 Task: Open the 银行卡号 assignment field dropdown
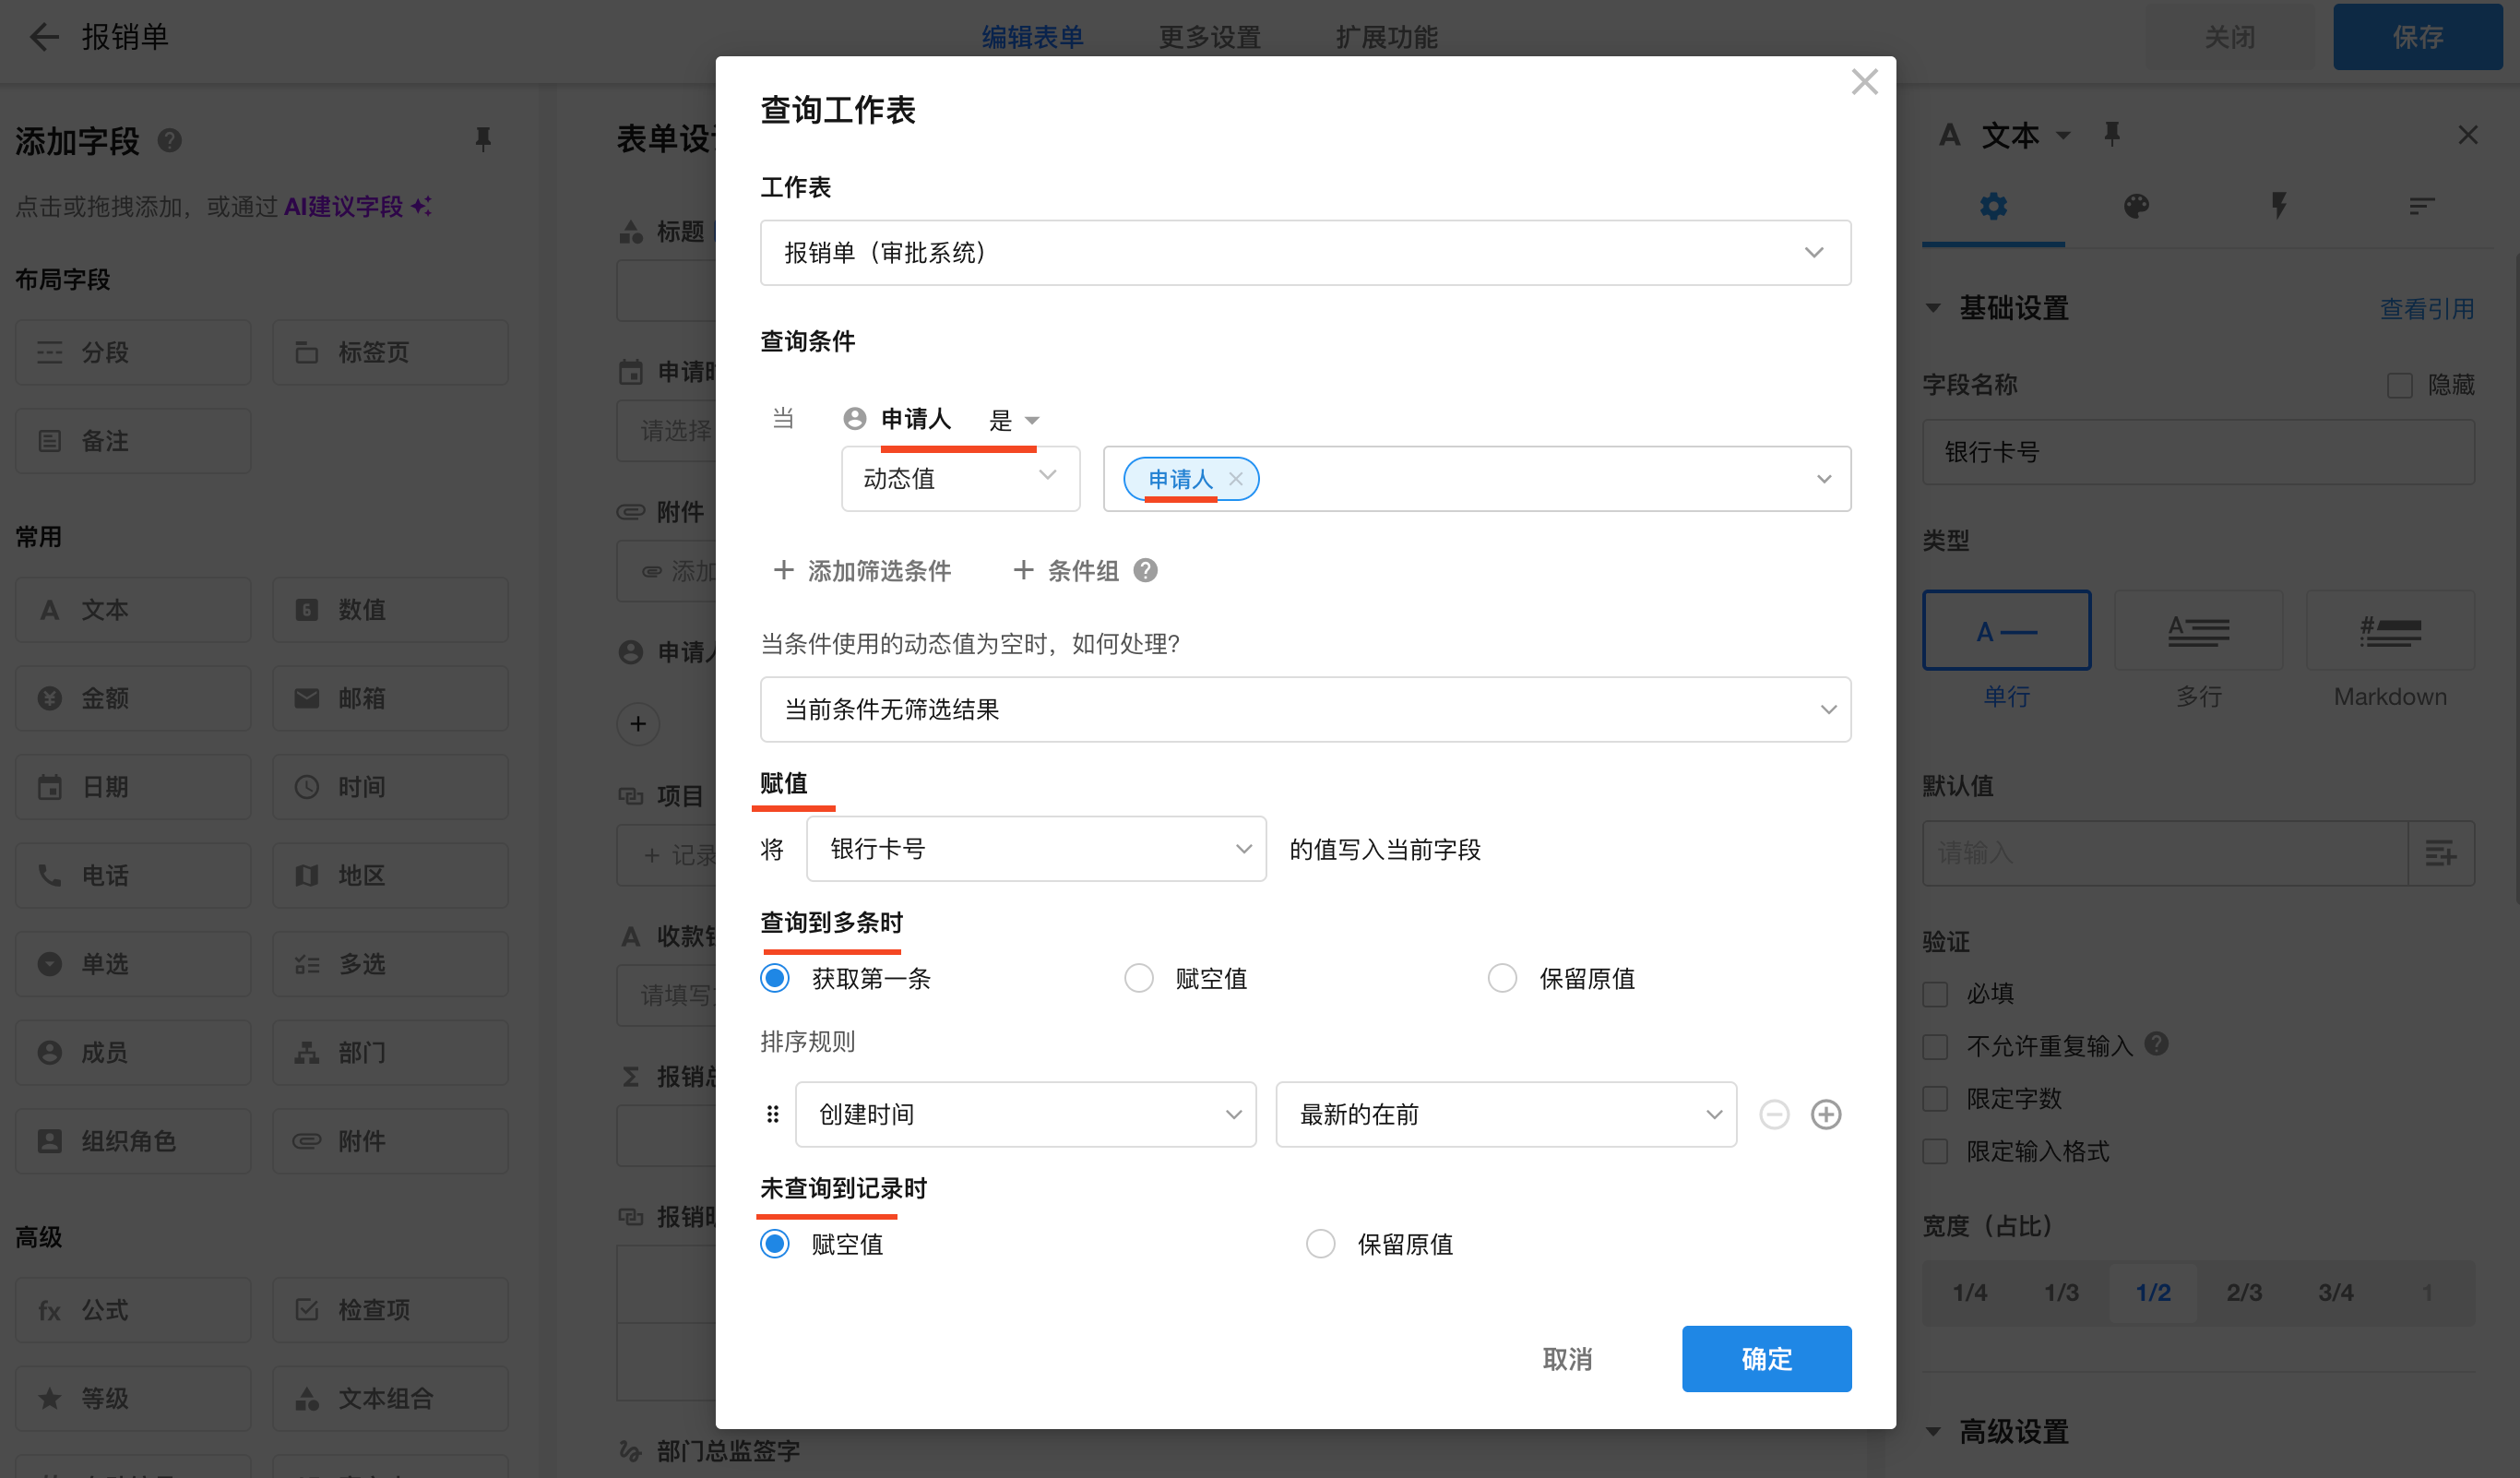(x=1036, y=849)
